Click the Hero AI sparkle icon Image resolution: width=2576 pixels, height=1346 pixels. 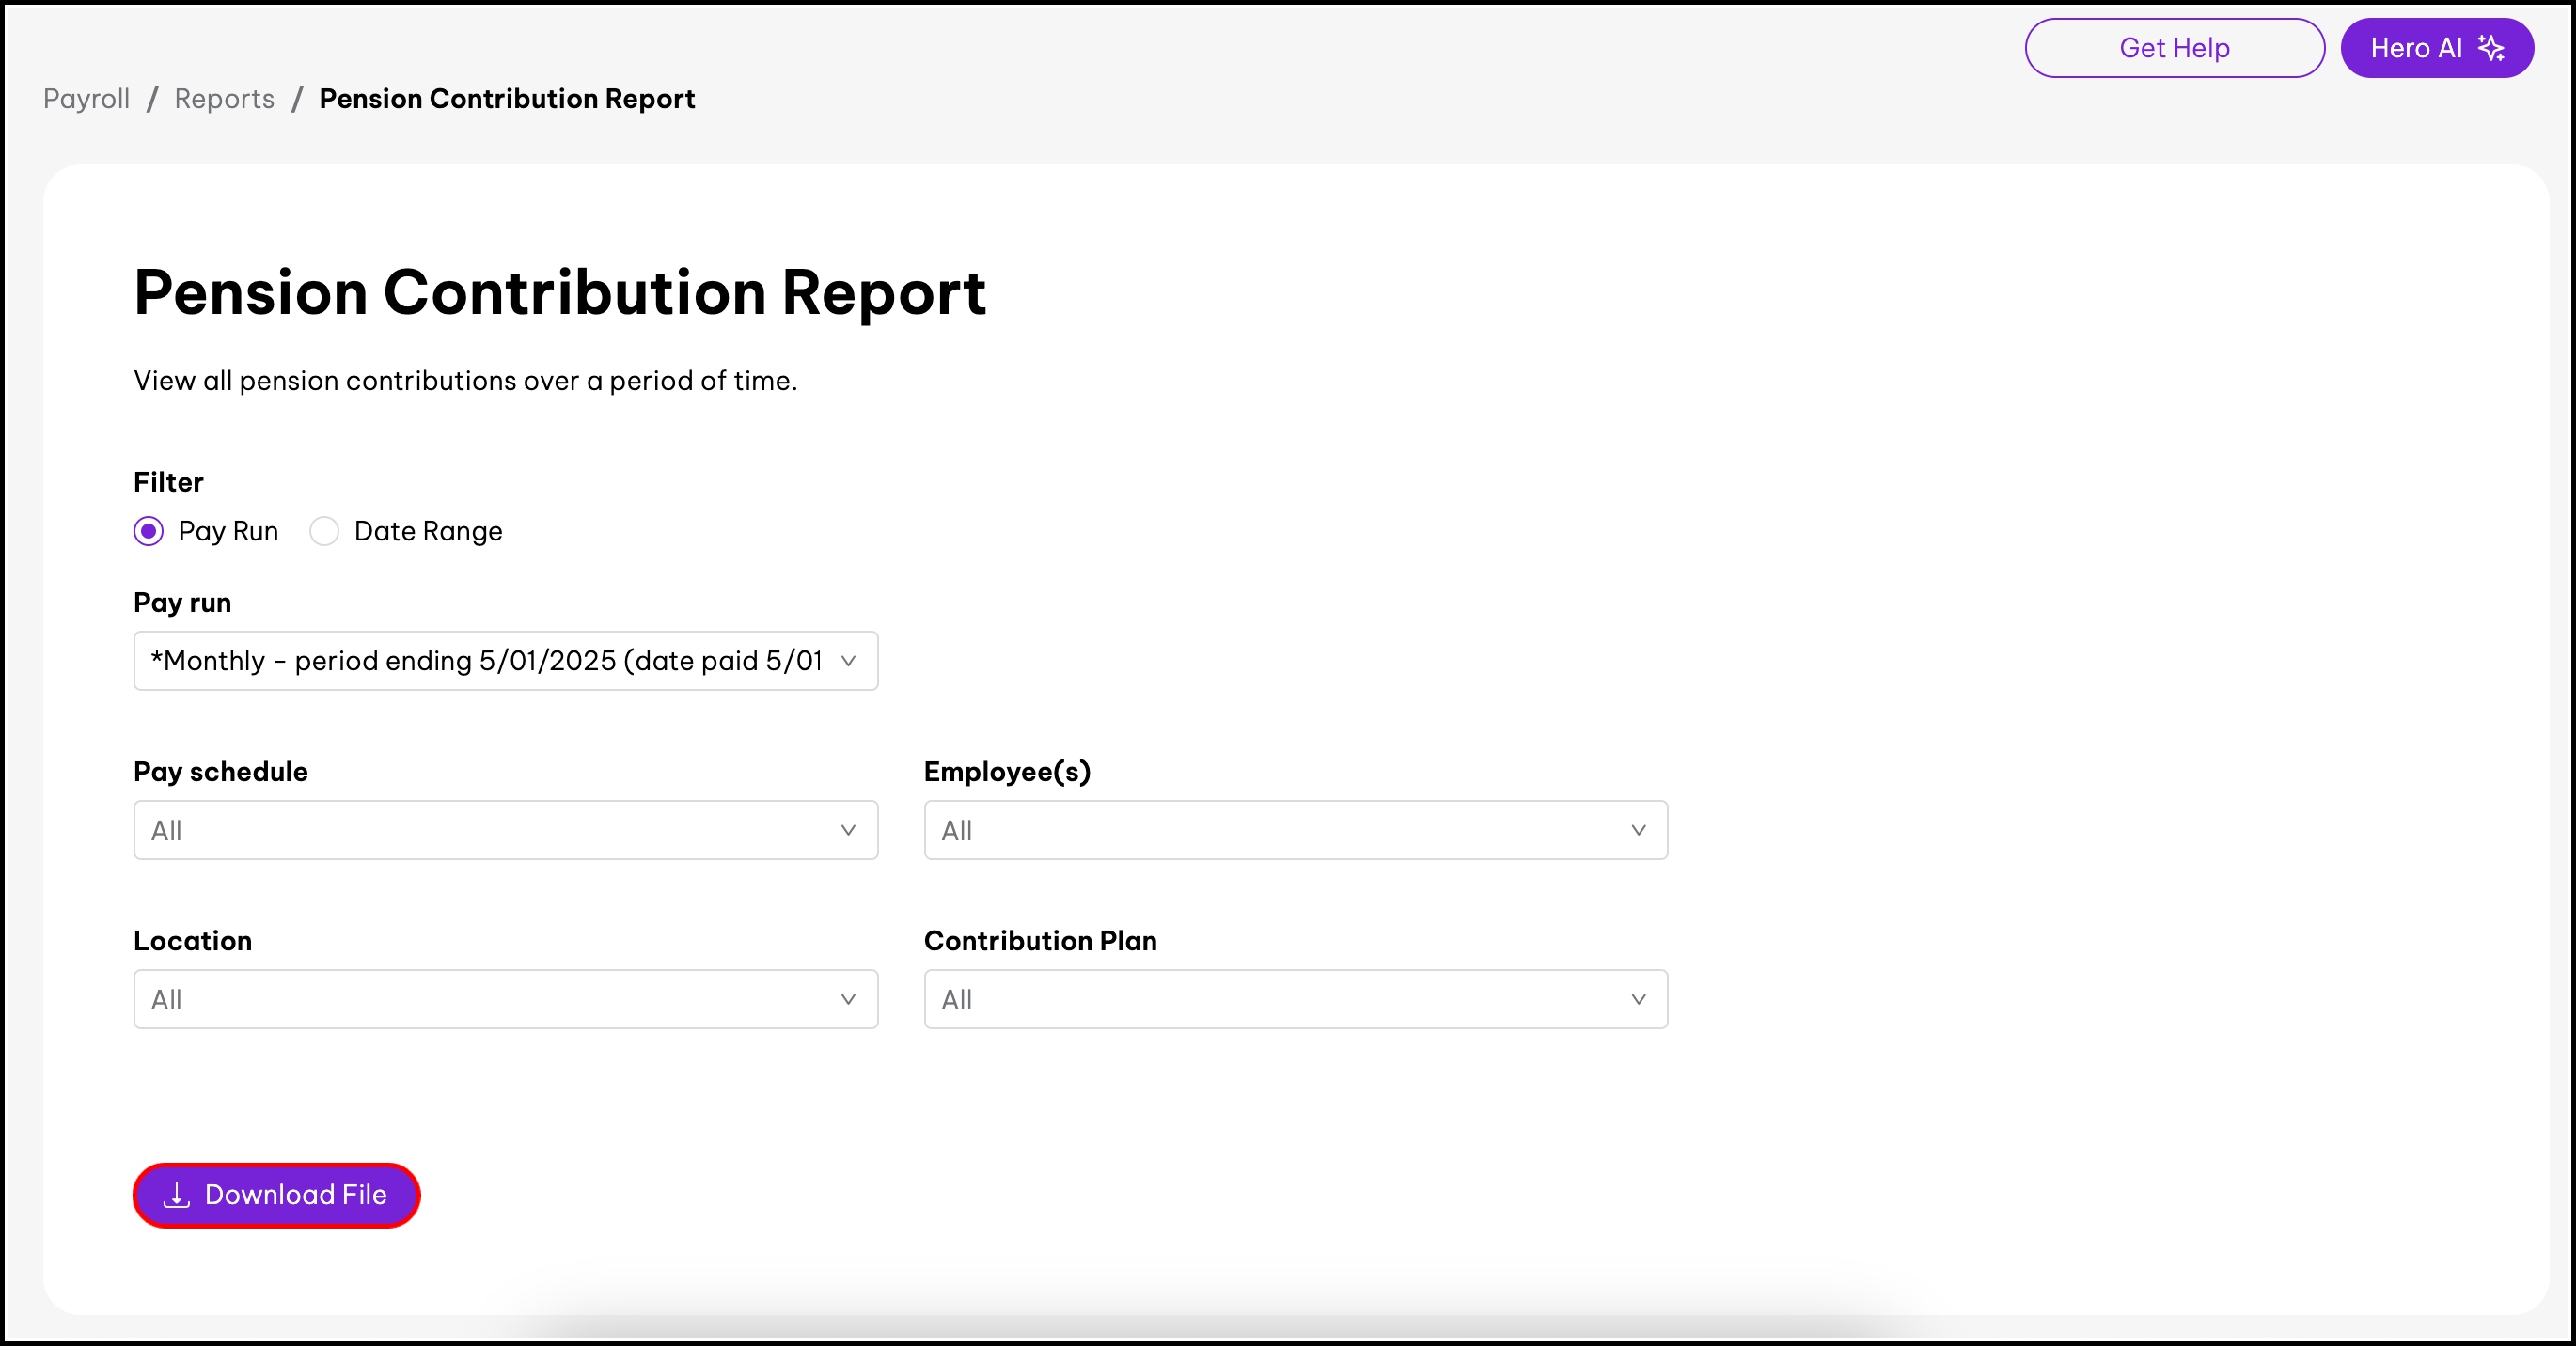tap(2491, 48)
